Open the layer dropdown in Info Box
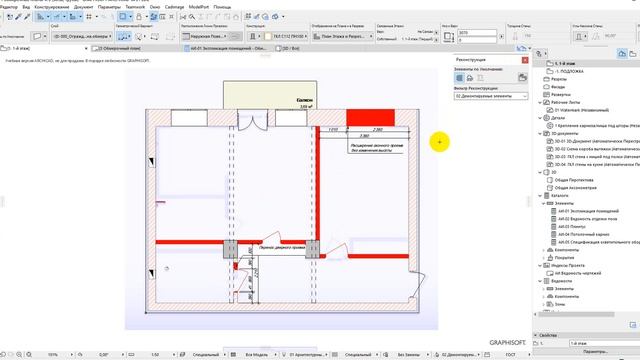 coord(82,36)
